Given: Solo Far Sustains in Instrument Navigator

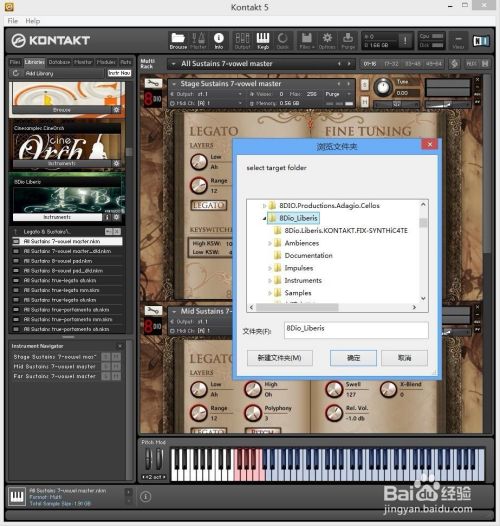Looking at the screenshot, I should 106,376.
